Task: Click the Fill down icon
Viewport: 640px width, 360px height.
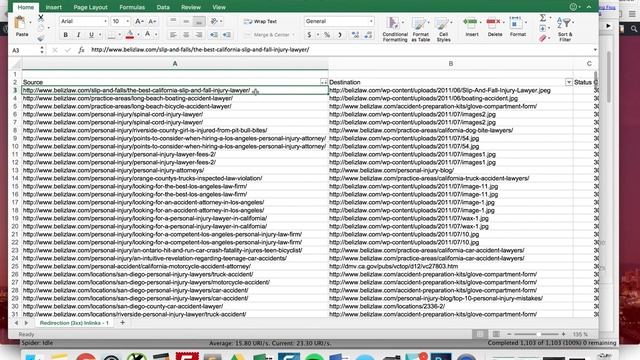Action: [x=542, y=28]
